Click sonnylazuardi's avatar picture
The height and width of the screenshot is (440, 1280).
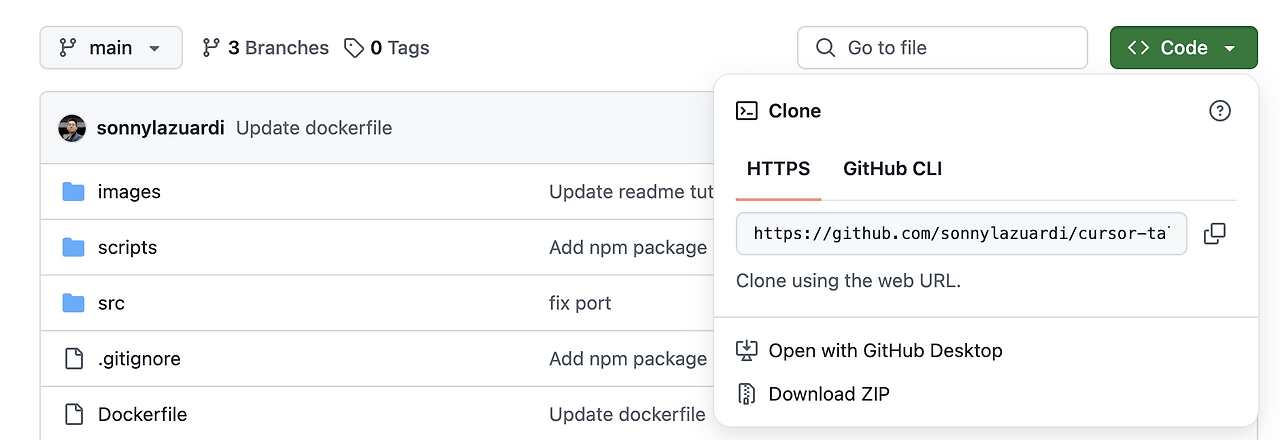[72, 128]
